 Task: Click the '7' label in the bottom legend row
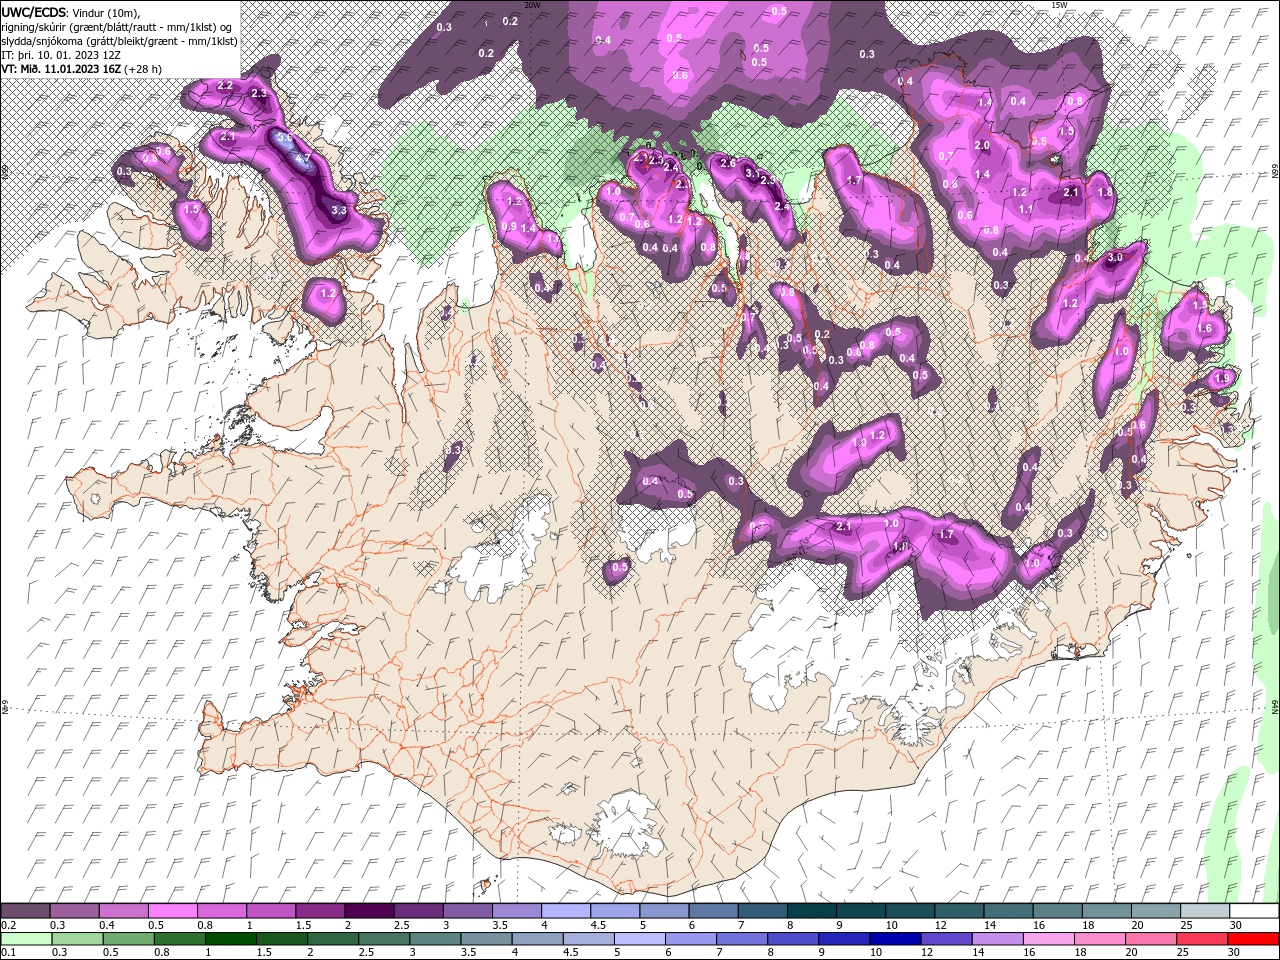(x=718, y=953)
